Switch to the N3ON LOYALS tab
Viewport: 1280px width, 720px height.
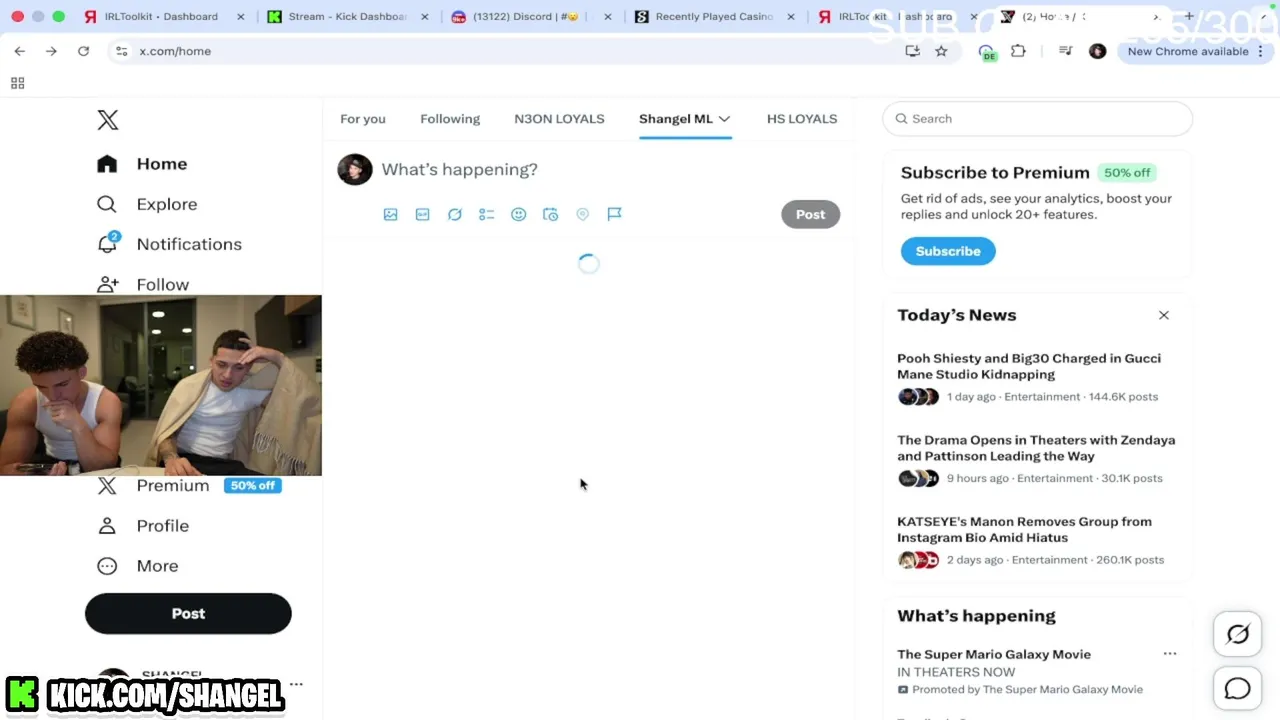tap(559, 119)
